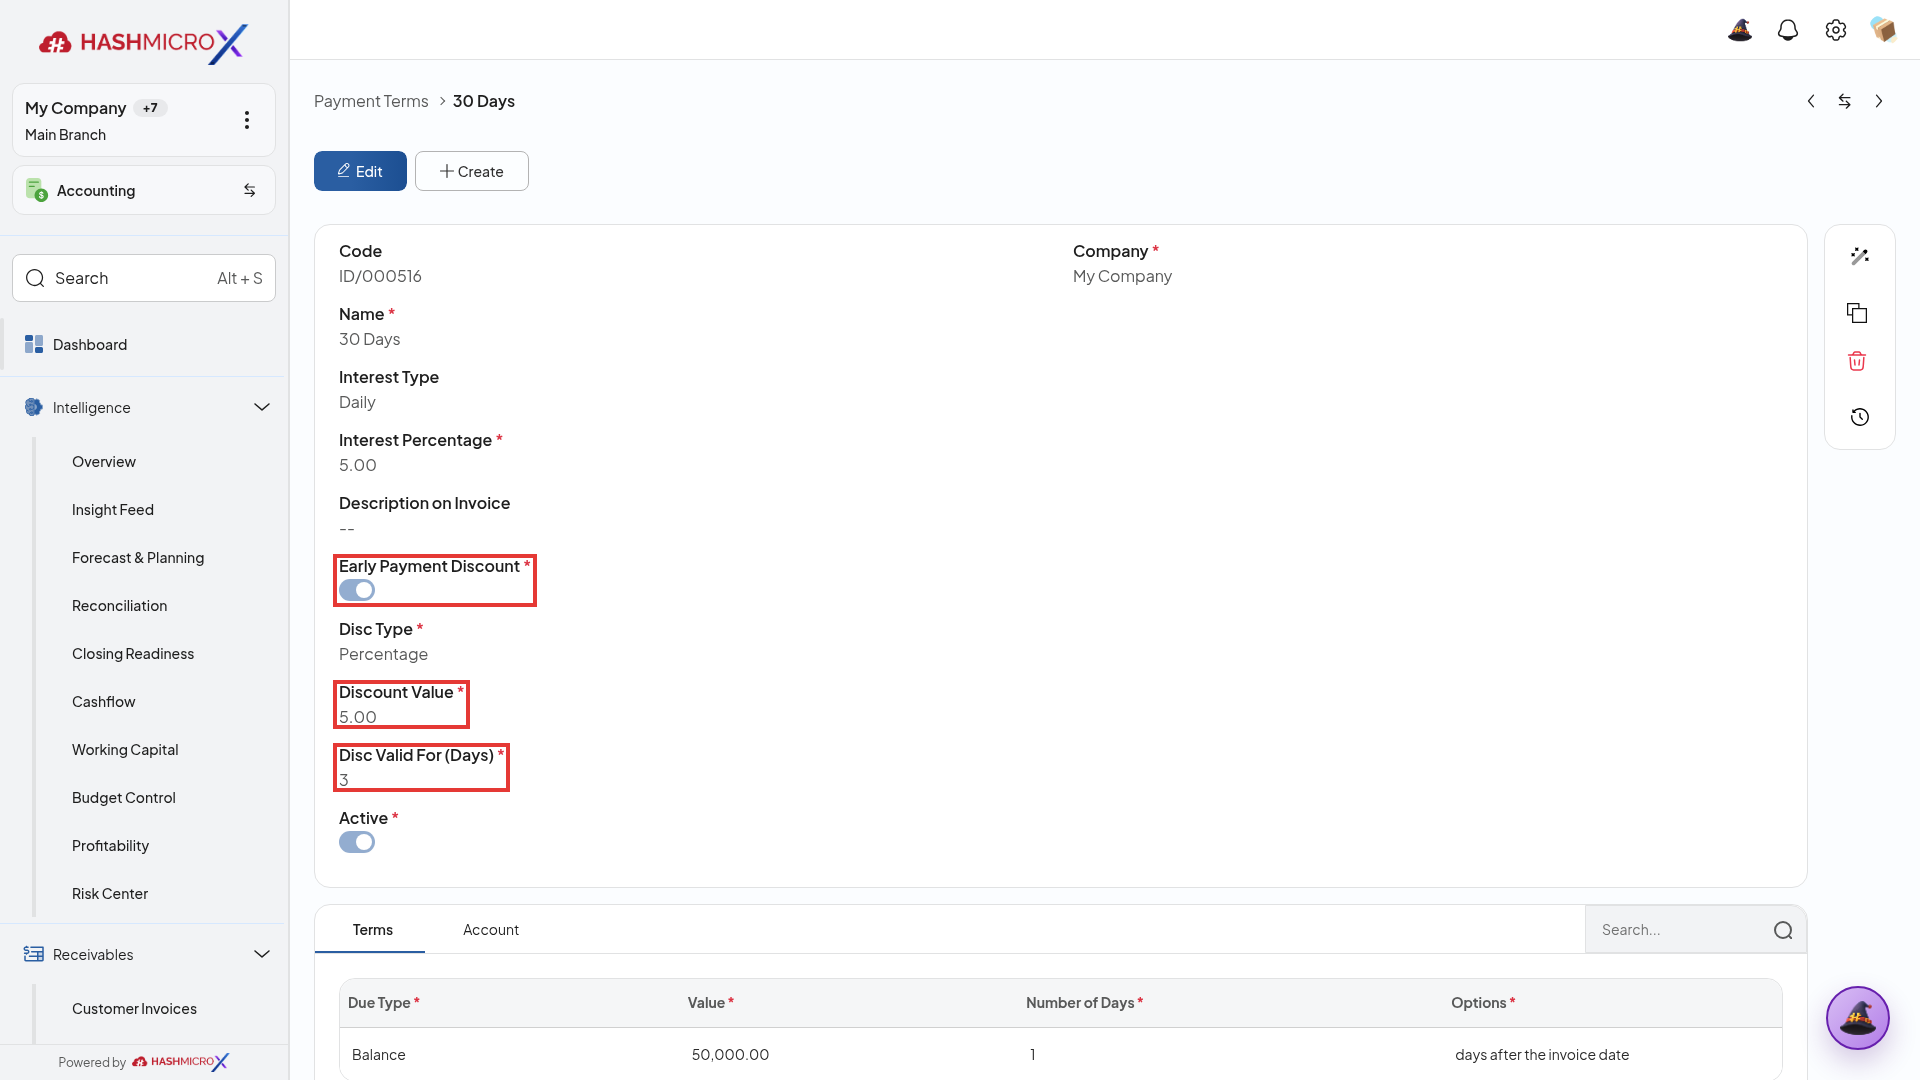Click the sidebar Search field

point(144,278)
